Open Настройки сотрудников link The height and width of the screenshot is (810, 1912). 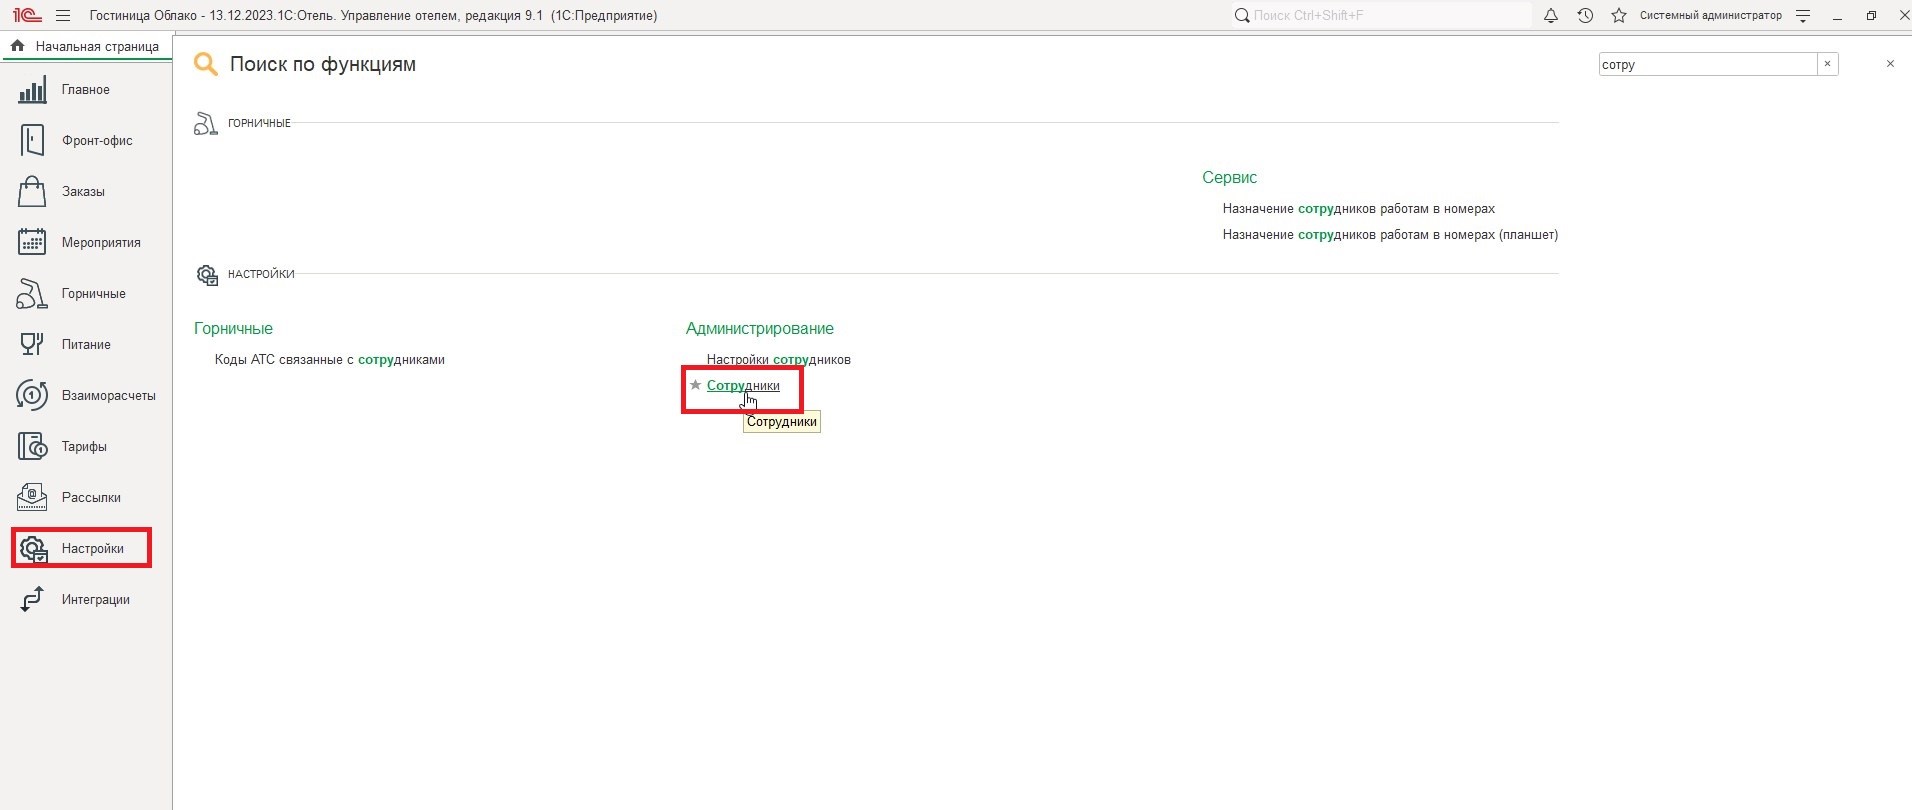coord(779,359)
